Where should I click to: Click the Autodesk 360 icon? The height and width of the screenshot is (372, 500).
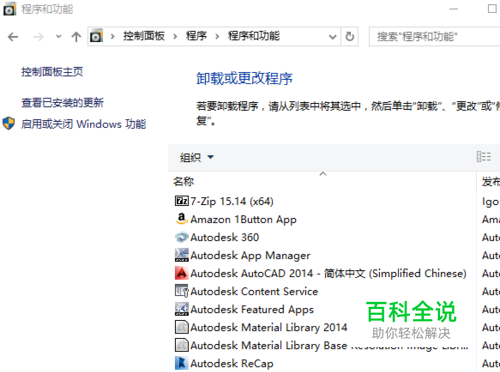[x=181, y=237]
